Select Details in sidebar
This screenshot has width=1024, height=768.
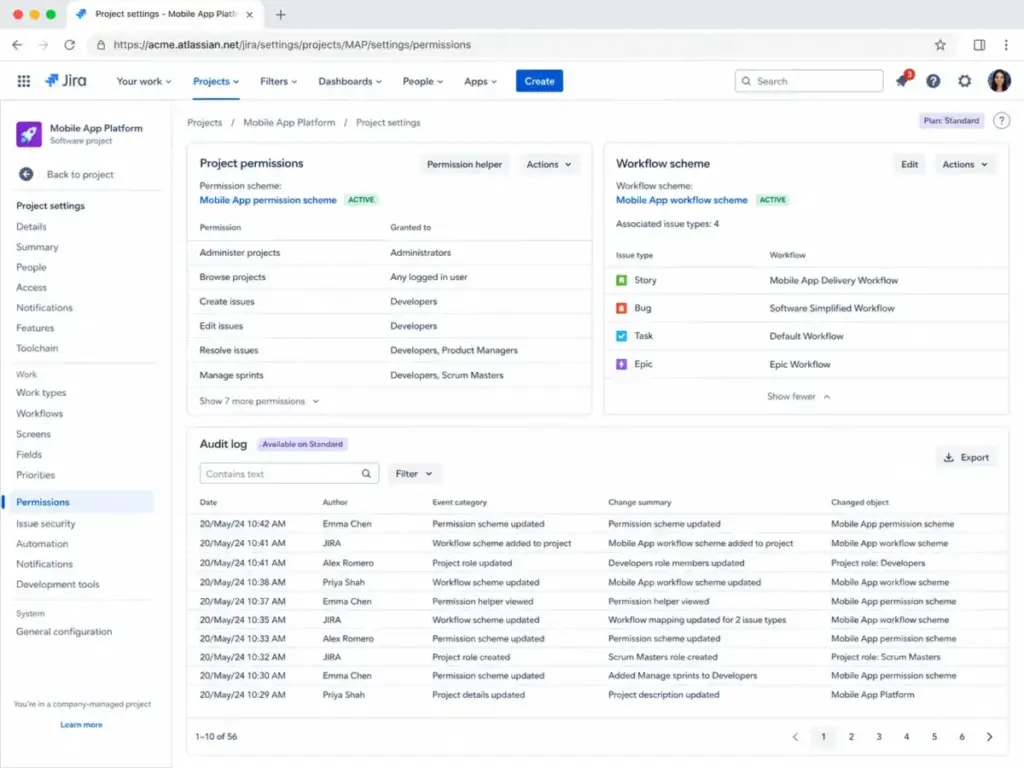(31, 227)
